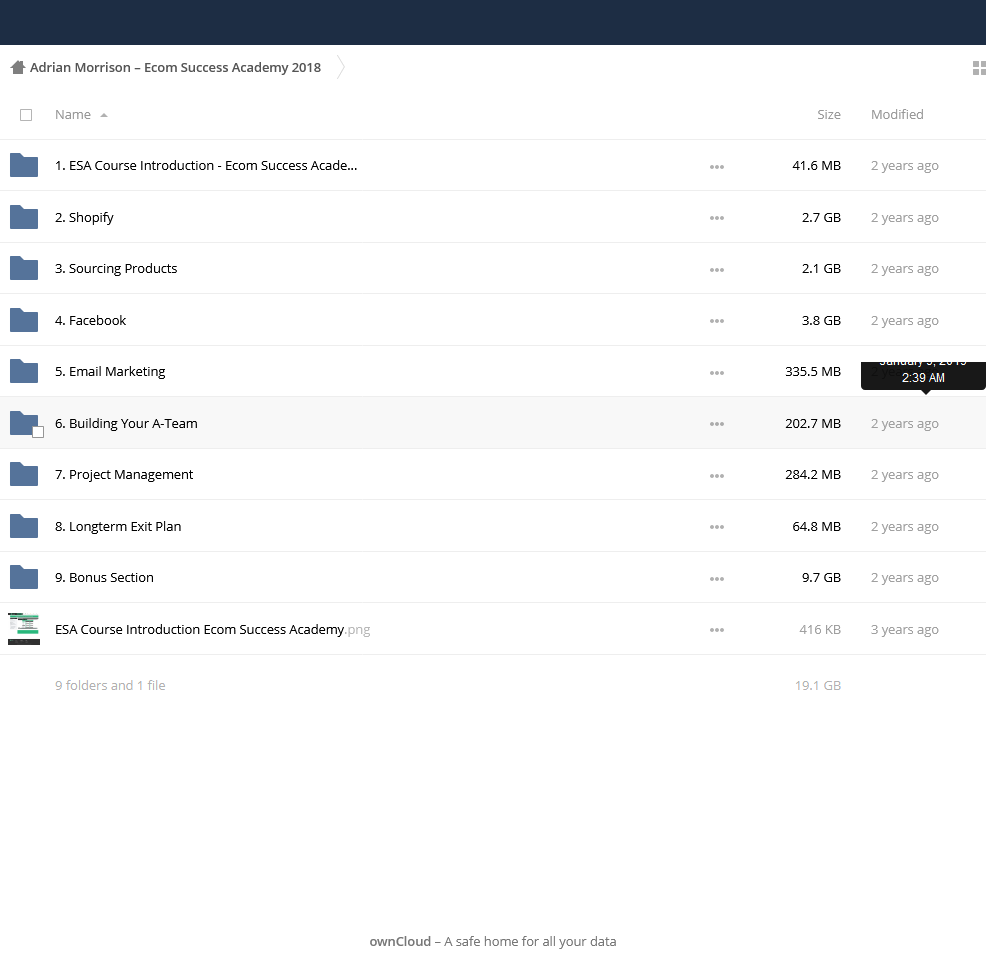
Task: Open the more actions dots for 3. Sourcing Products
Action: (x=717, y=270)
